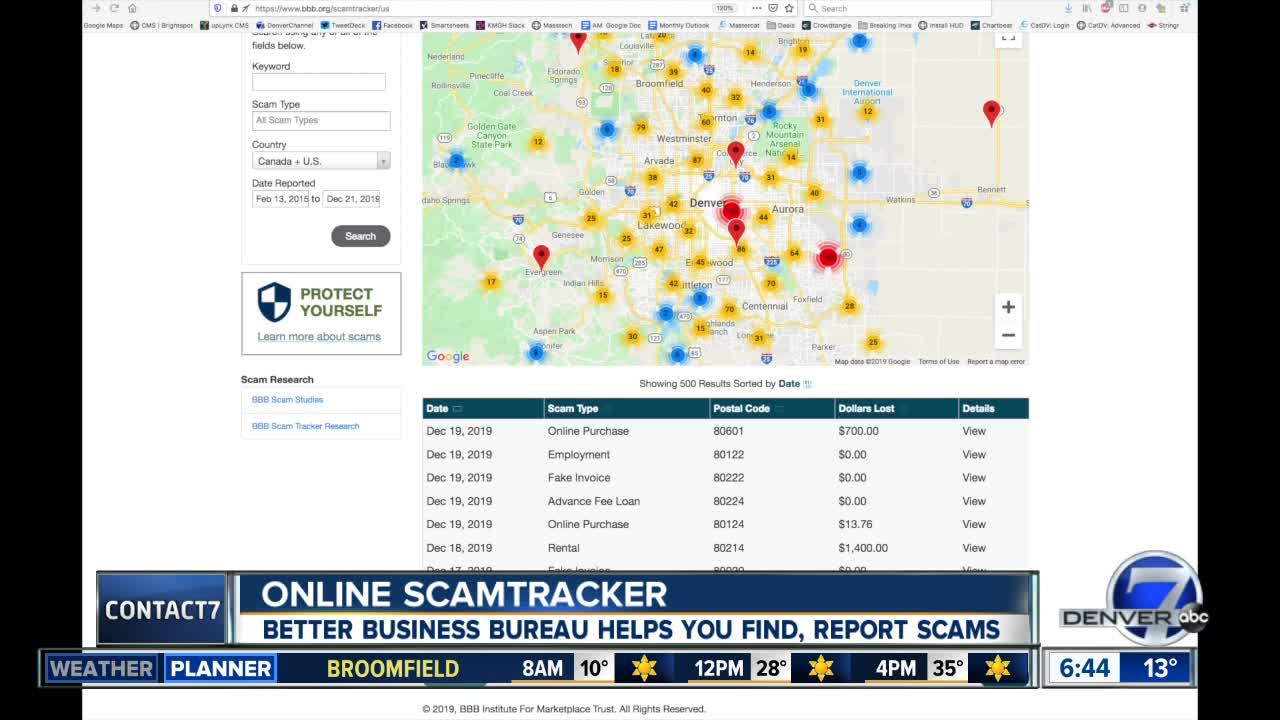Zoom in on the map with plus icon
This screenshot has width=1280, height=720.
pyautogui.click(x=1008, y=307)
